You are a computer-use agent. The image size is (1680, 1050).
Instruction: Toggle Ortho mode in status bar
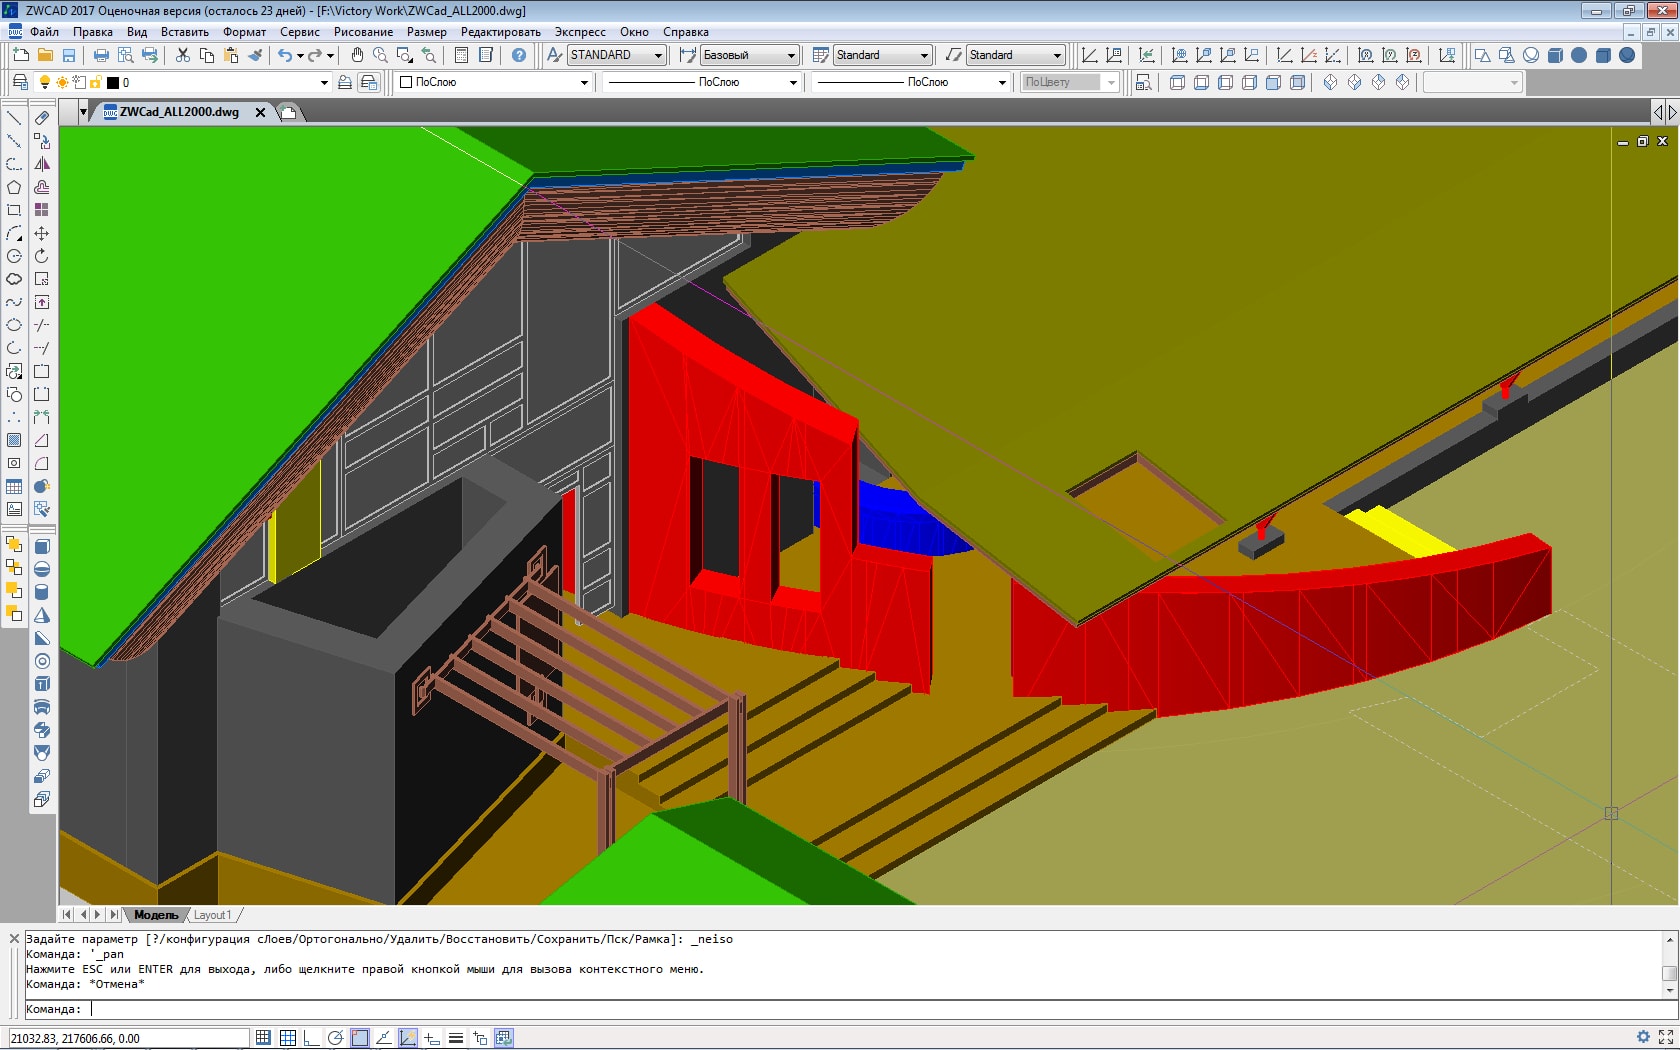(311, 1038)
